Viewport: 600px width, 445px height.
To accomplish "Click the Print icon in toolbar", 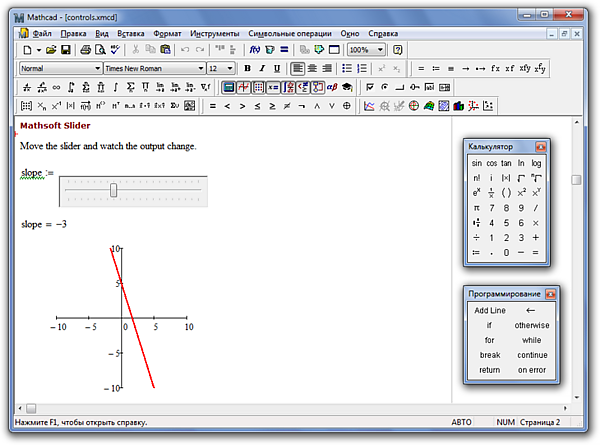I will [86, 49].
